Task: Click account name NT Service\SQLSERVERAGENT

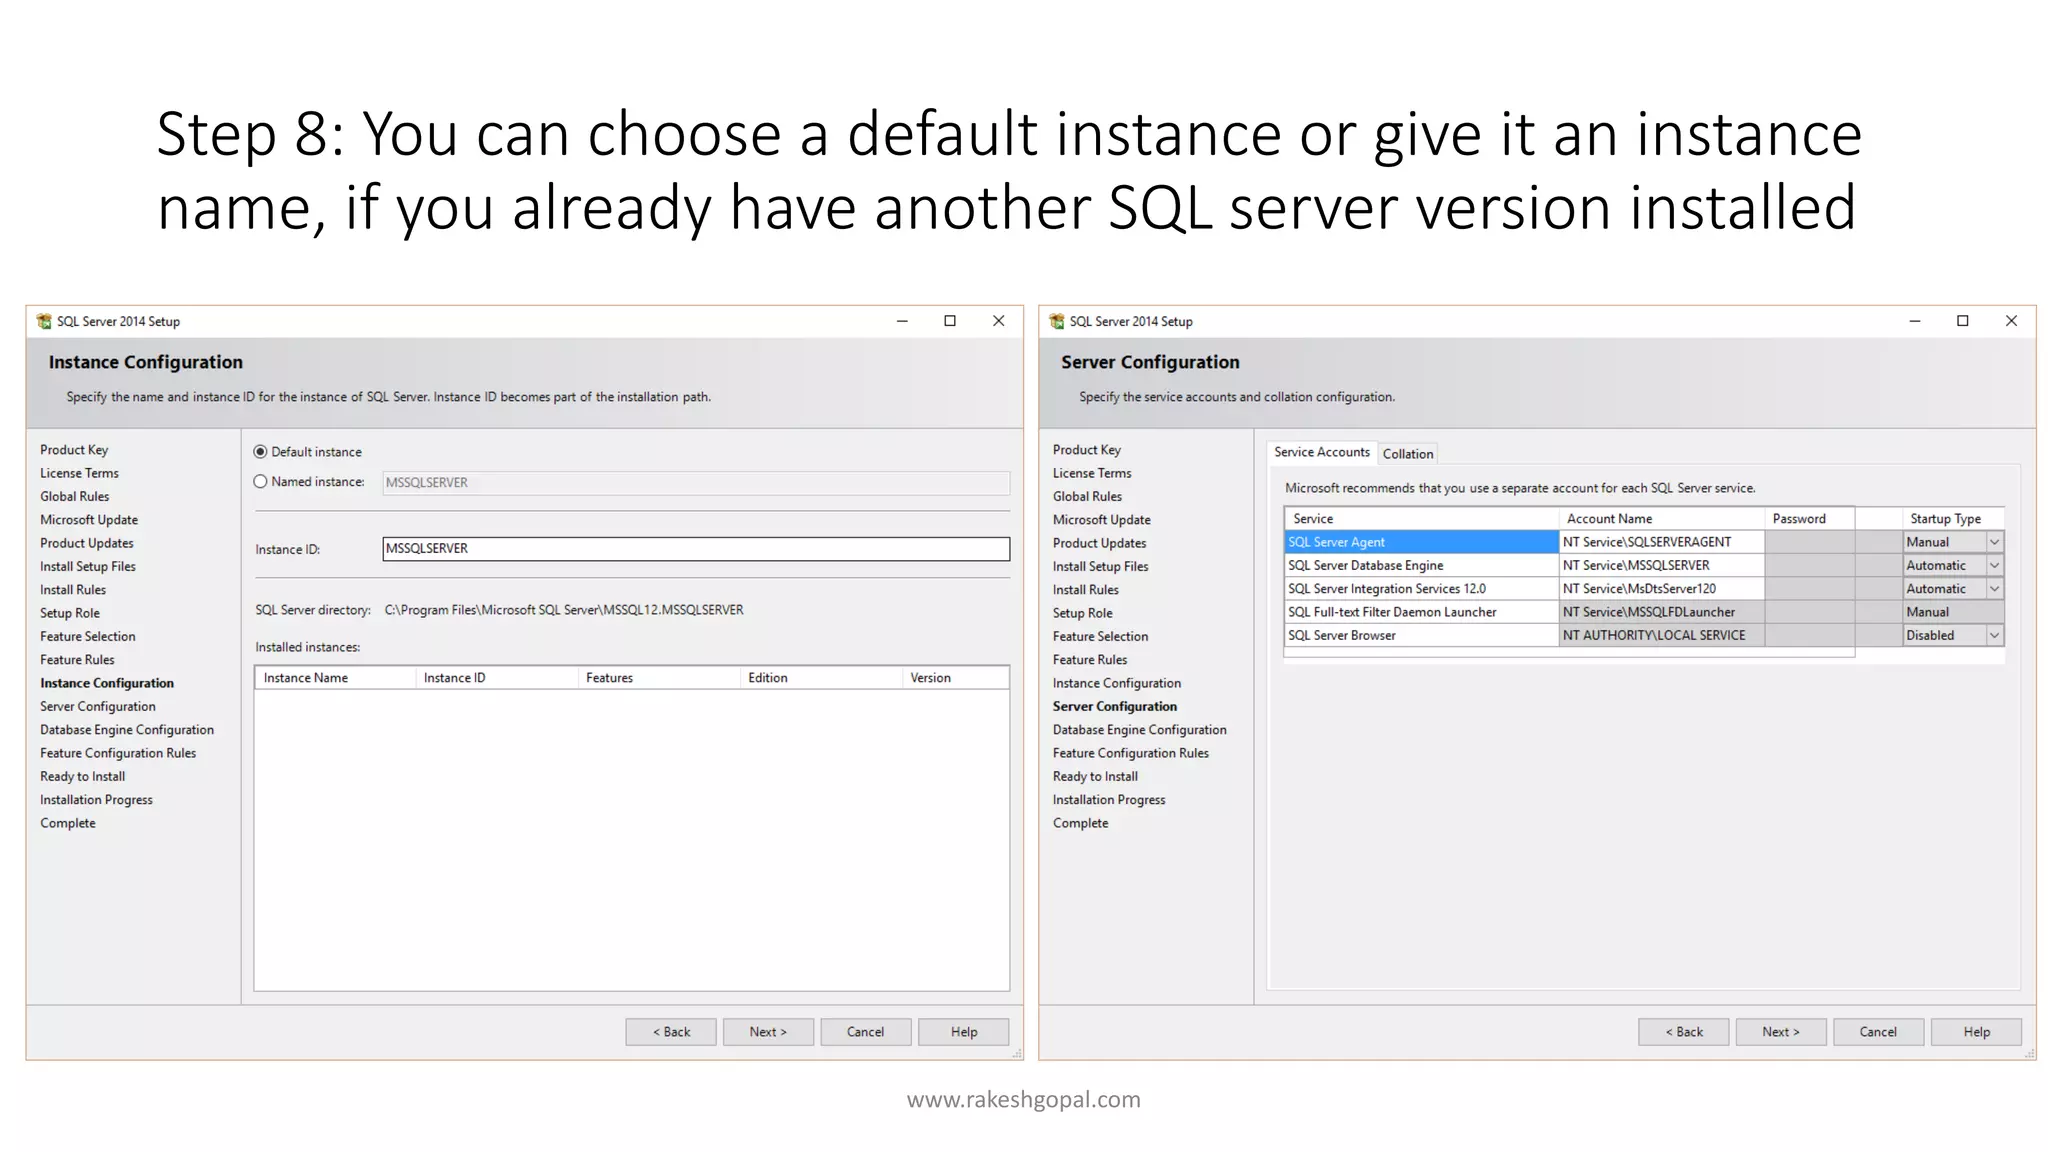Action: click(x=1662, y=542)
